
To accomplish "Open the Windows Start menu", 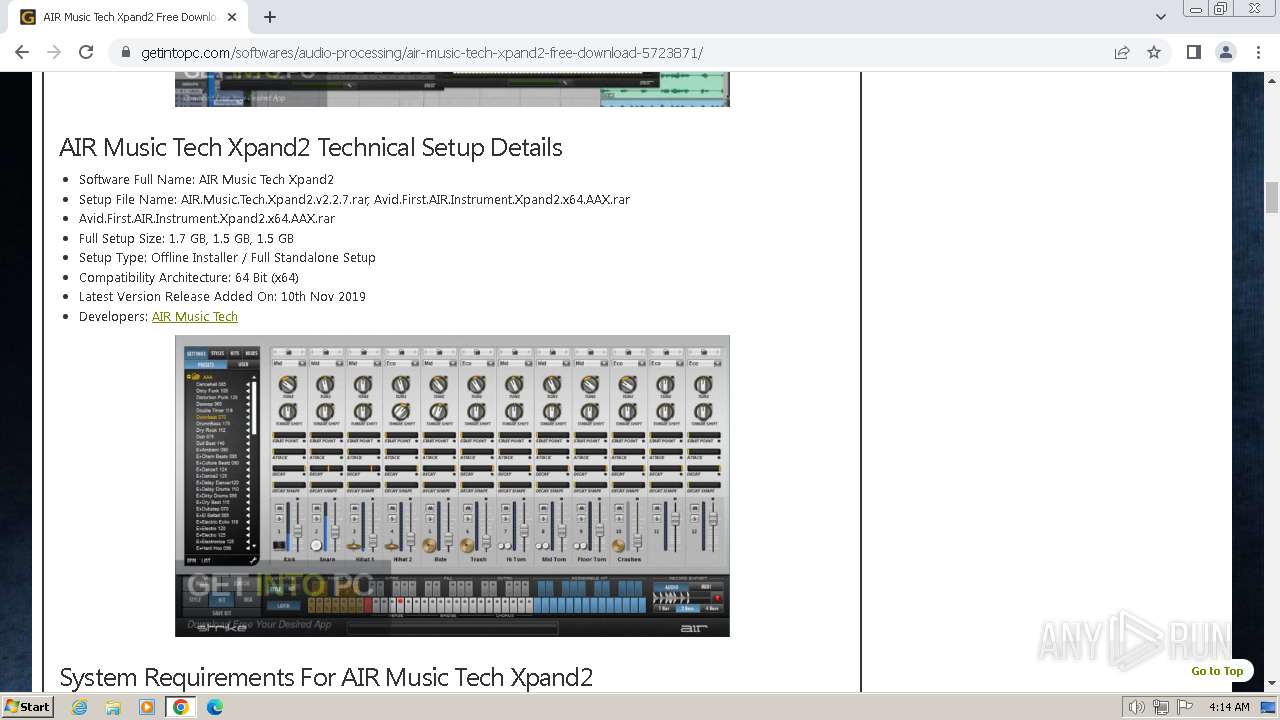I will [27, 706].
